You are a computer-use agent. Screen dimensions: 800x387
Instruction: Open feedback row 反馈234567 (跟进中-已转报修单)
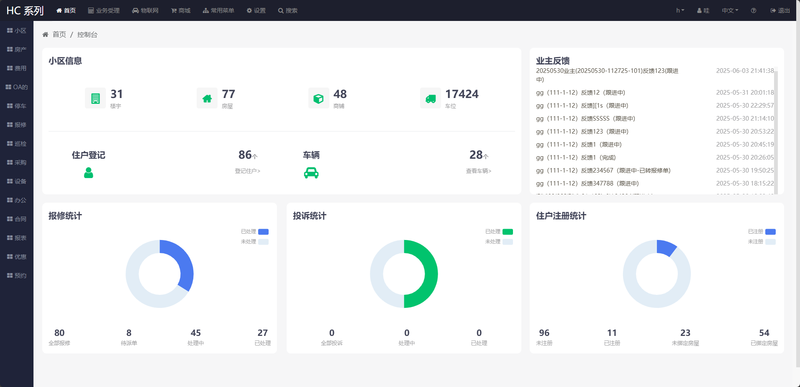[655, 170]
